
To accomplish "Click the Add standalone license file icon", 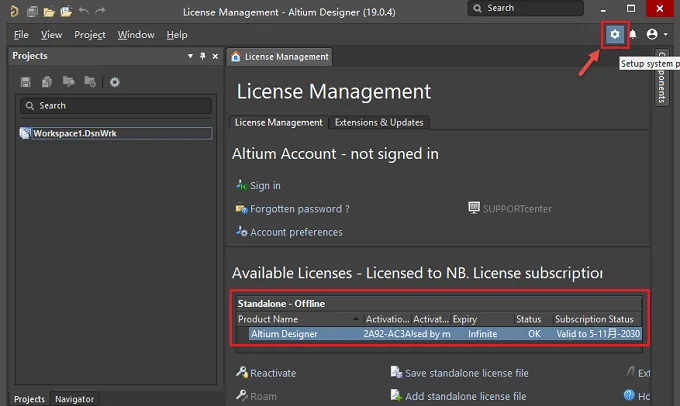I will click(396, 395).
